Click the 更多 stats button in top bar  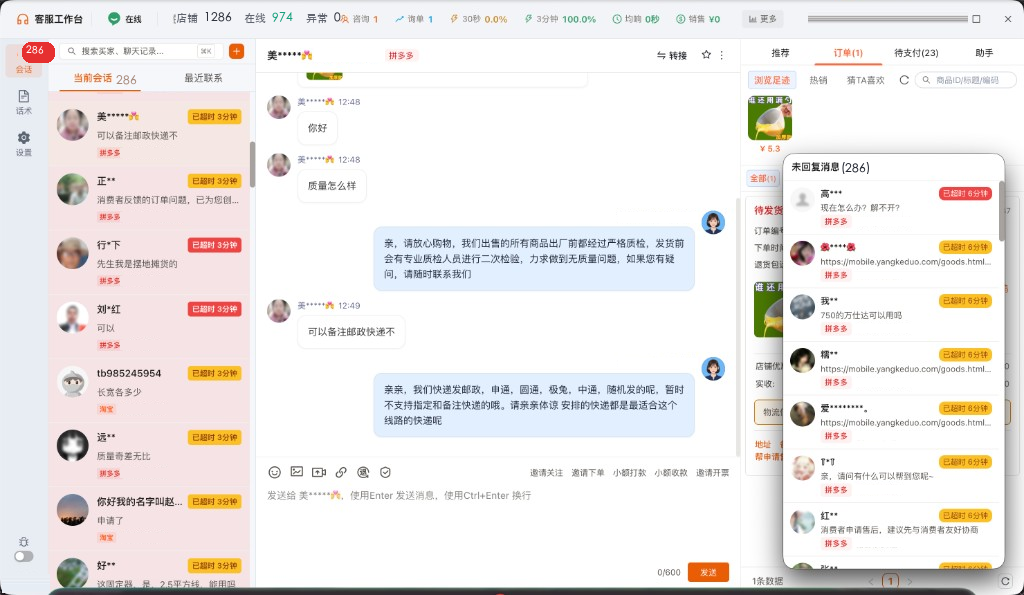pyautogui.click(x=762, y=19)
